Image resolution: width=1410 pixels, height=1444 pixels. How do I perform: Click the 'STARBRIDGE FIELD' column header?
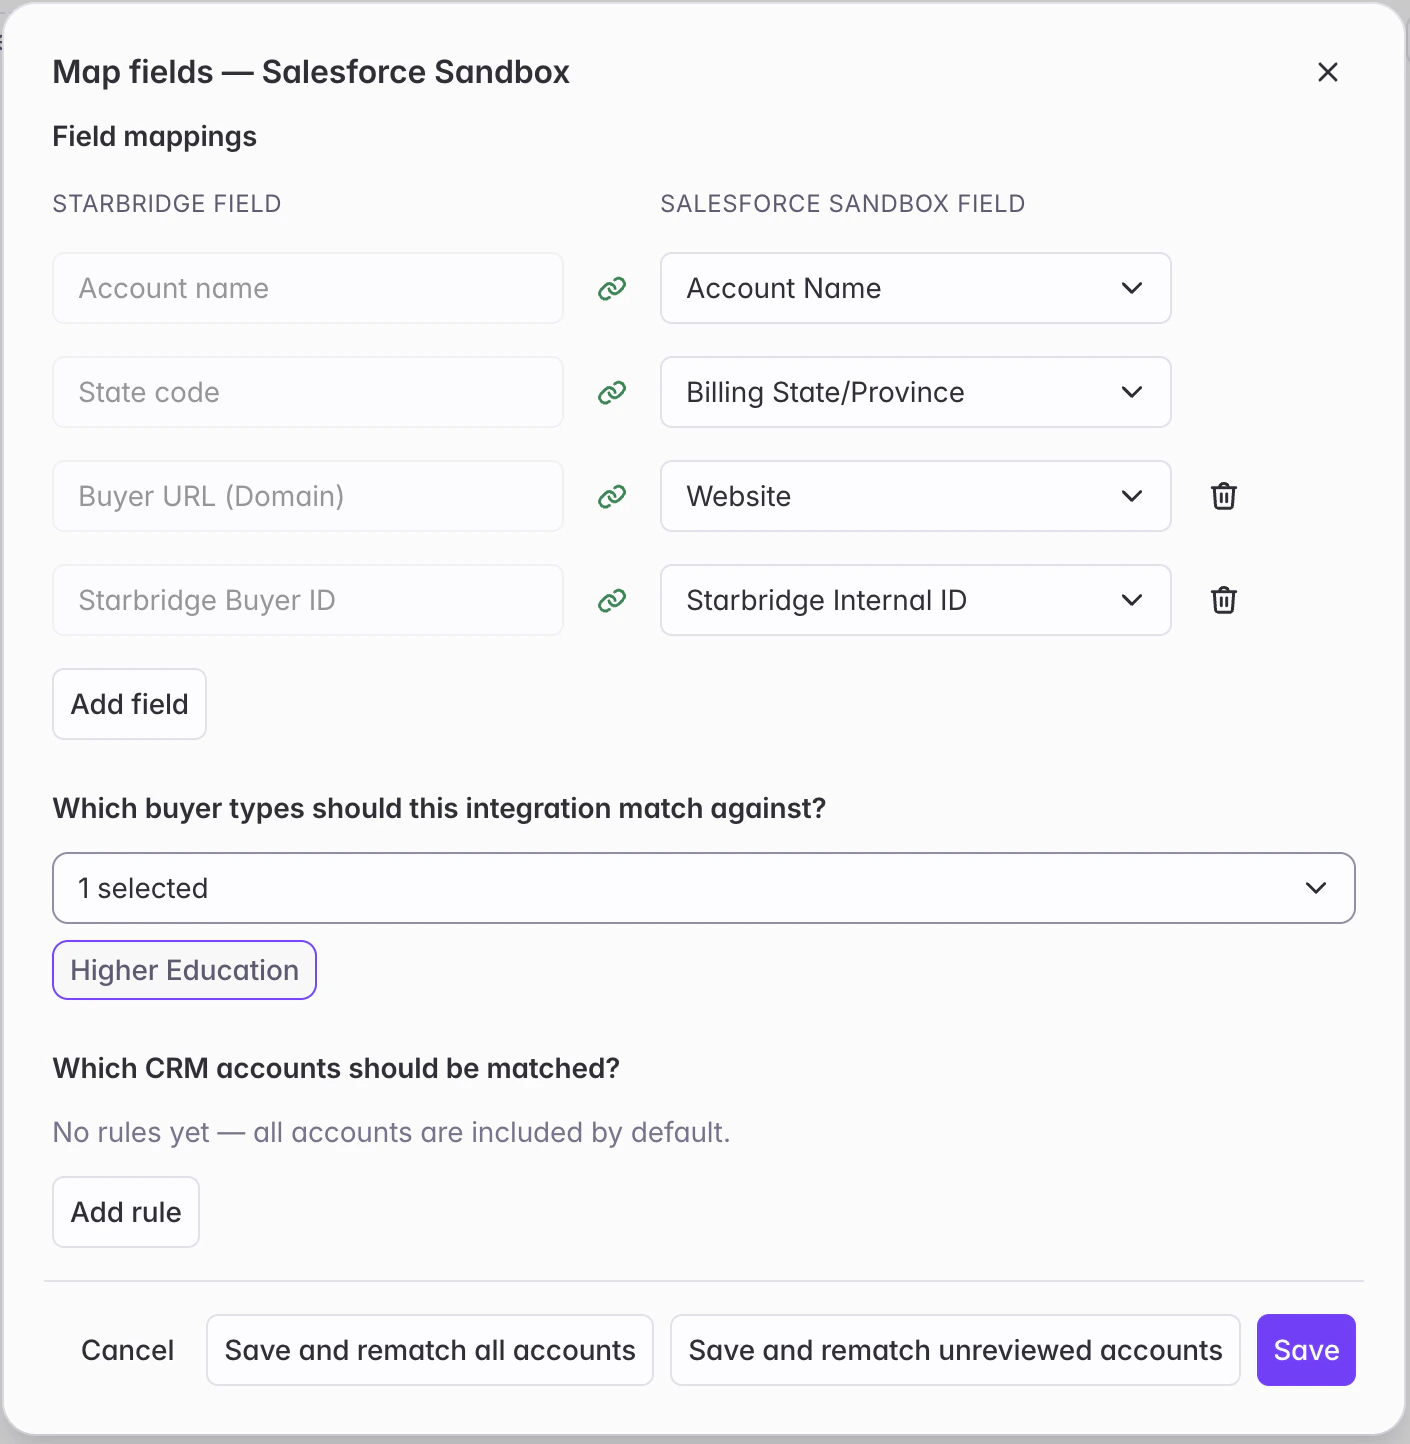tap(167, 204)
